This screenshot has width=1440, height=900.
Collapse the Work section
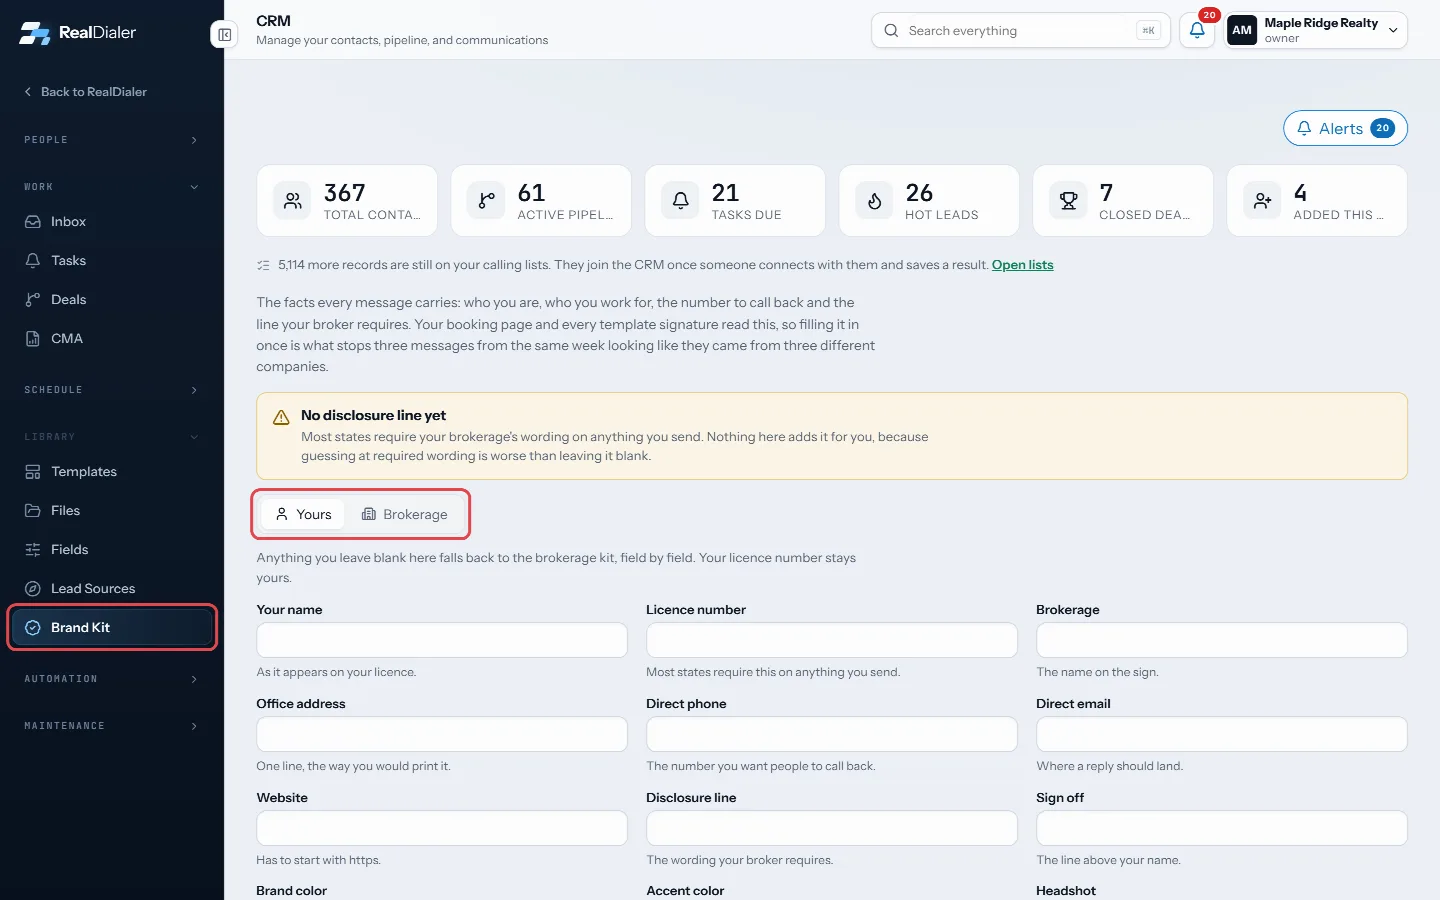pos(112,187)
